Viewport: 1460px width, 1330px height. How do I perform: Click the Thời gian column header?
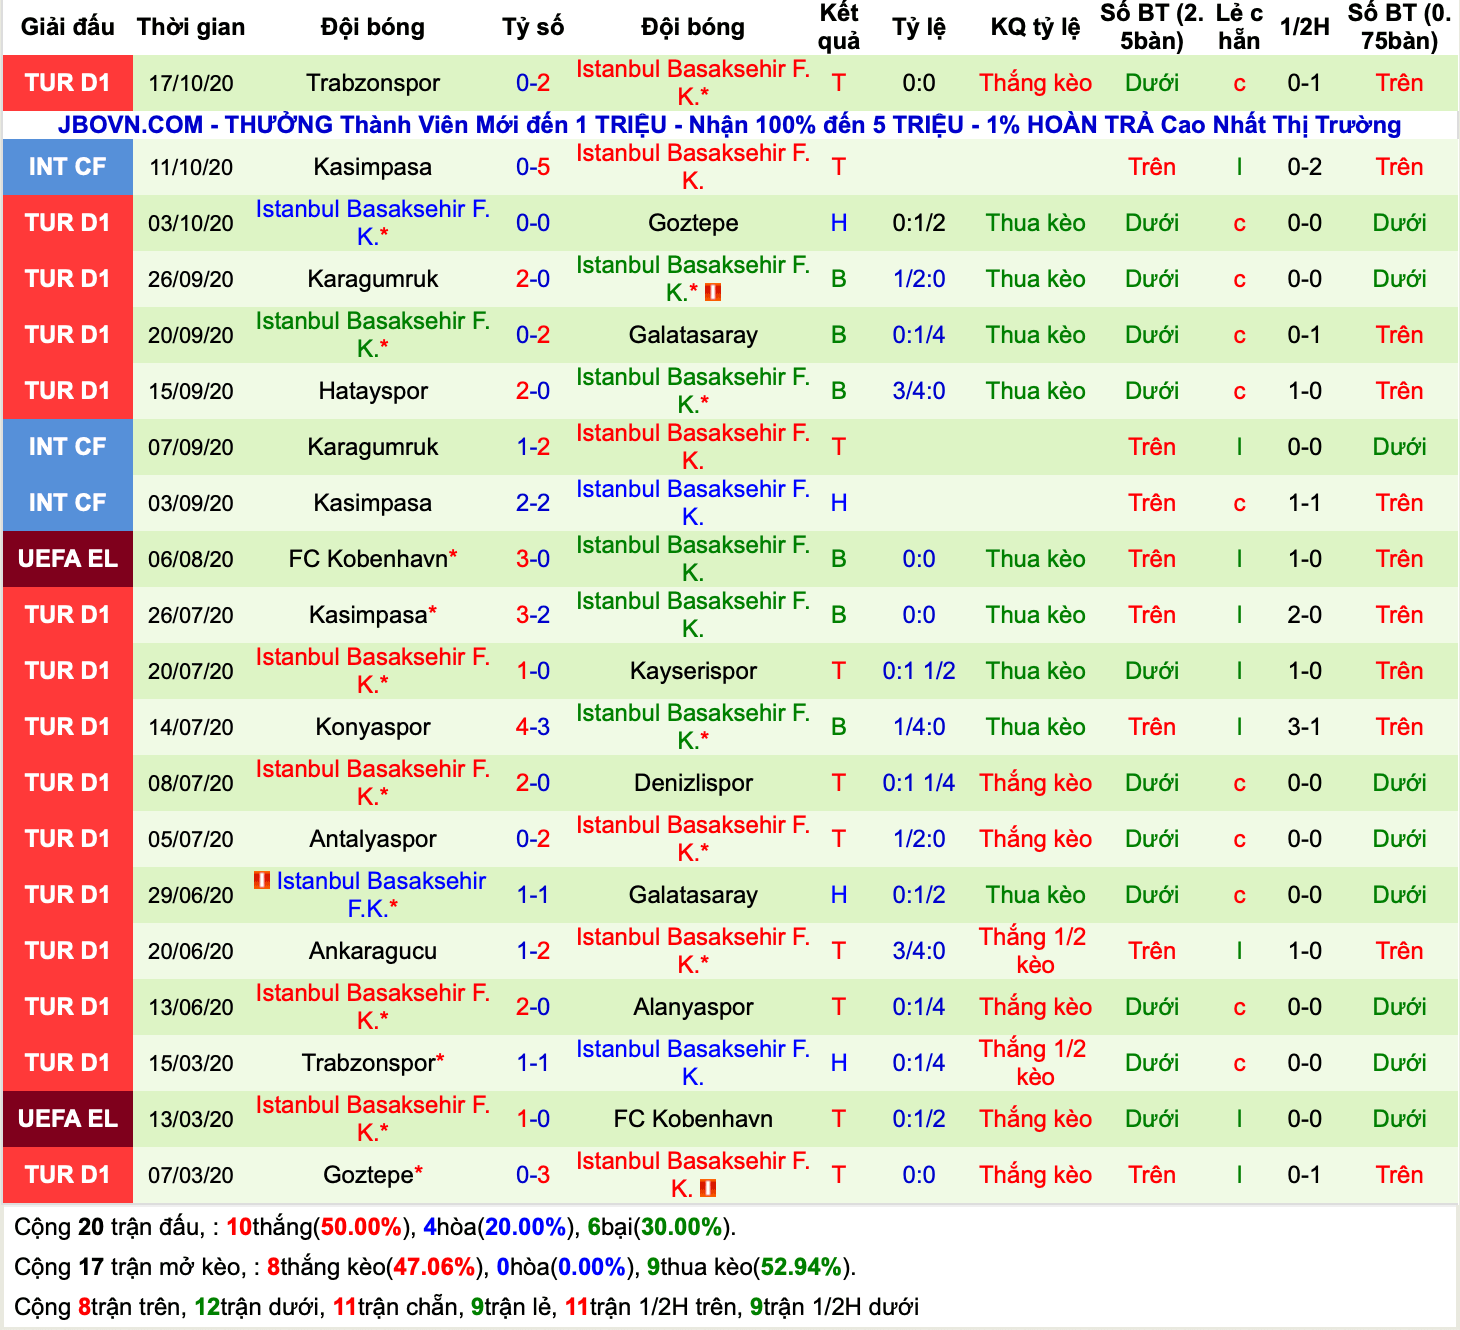(x=191, y=27)
